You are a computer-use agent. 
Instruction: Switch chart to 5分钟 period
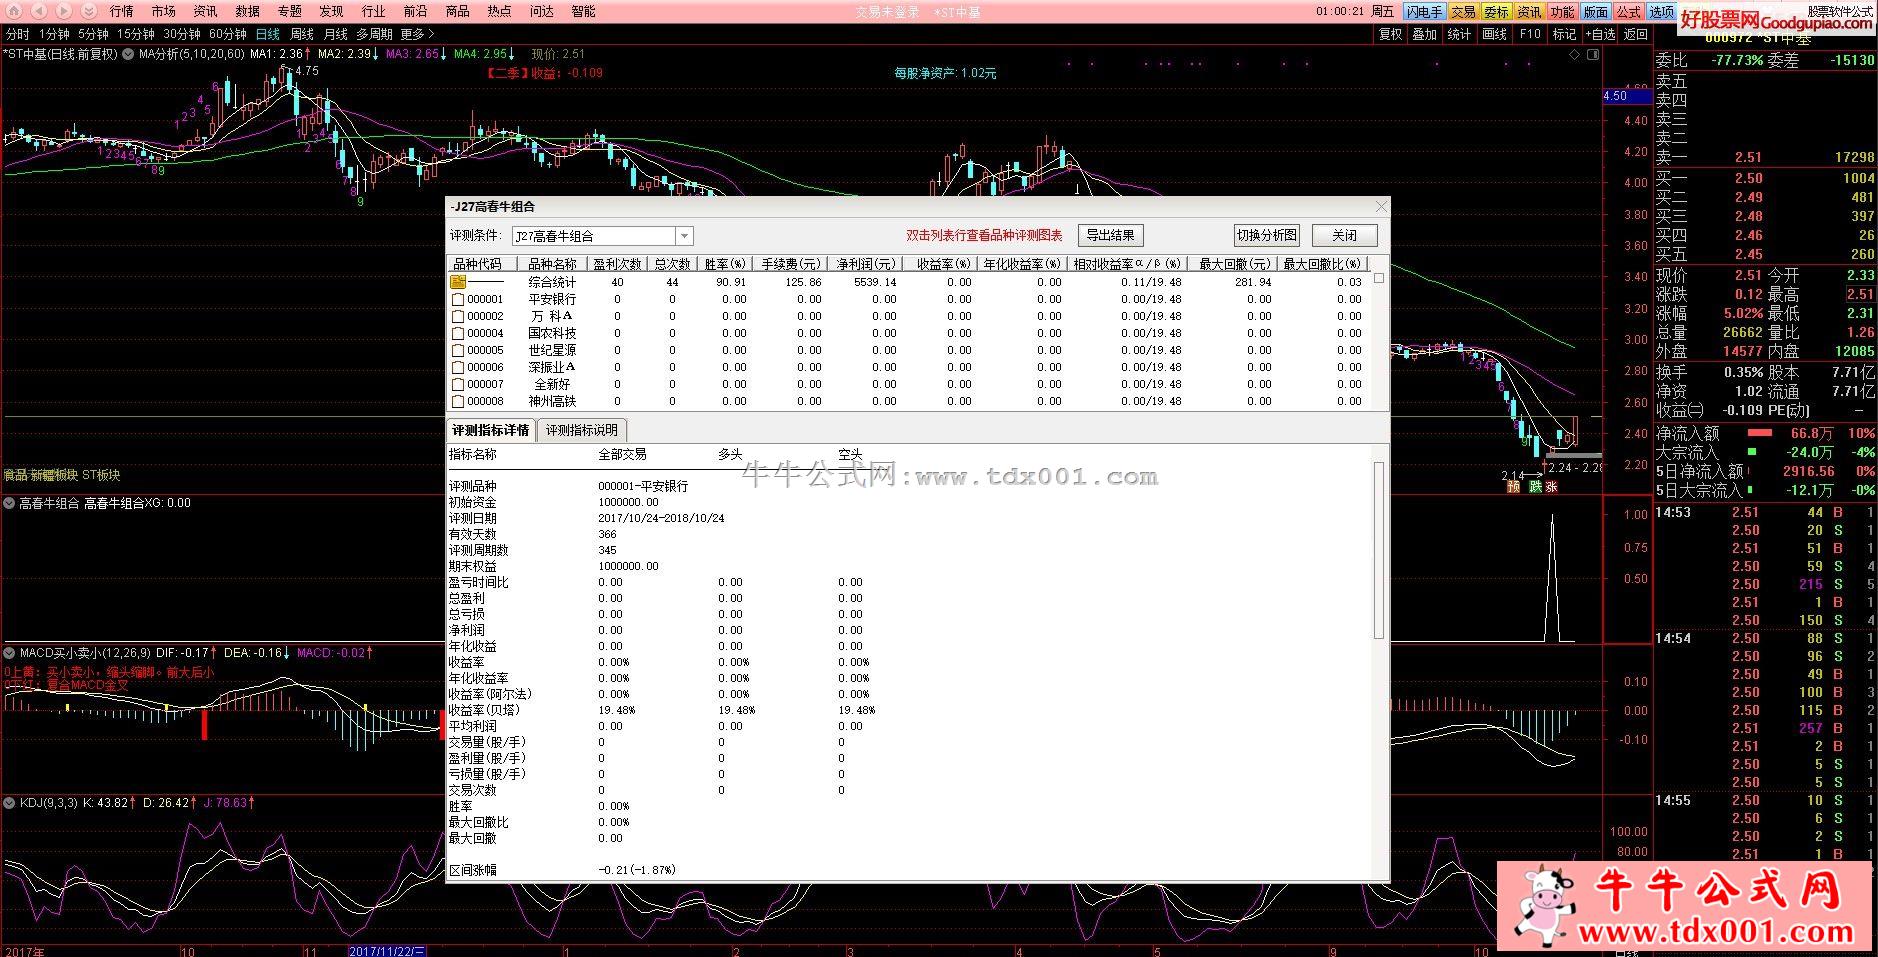[x=93, y=34]
